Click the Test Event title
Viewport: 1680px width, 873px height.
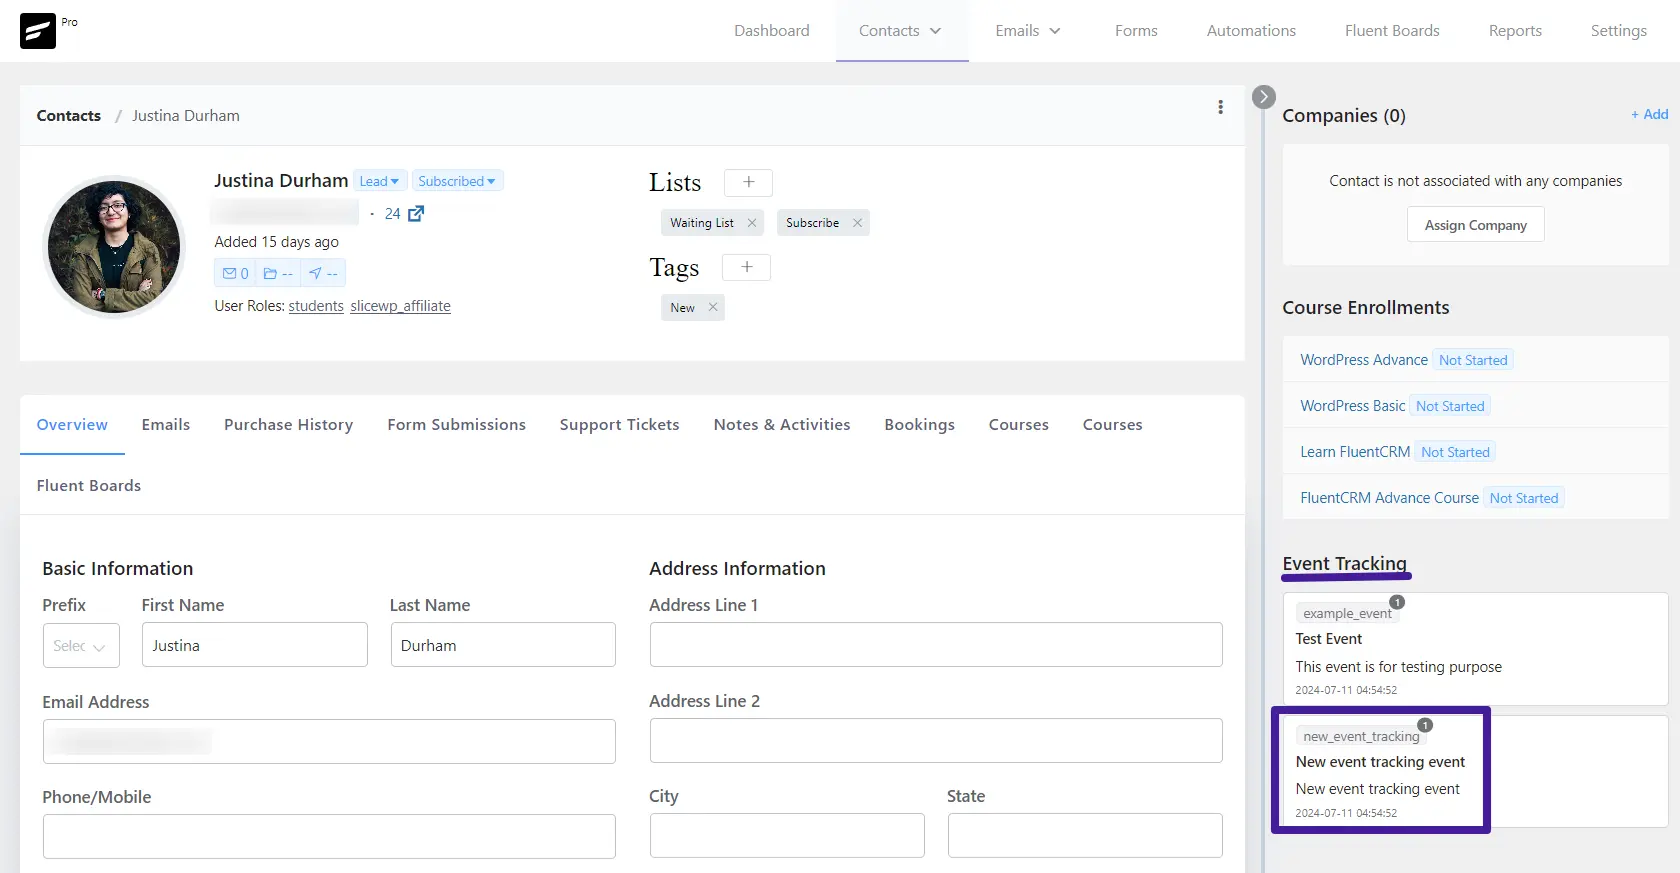pyautogui.click(x=1329, y=639)
